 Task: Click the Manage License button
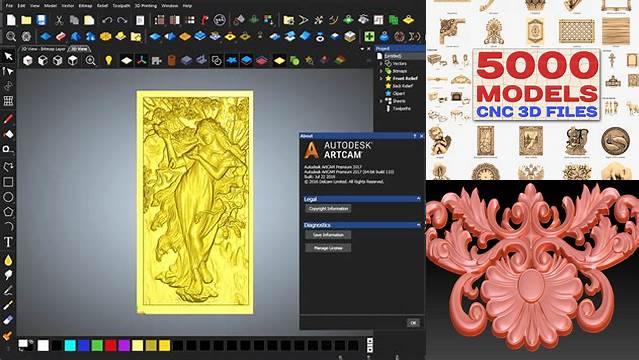[x=328, y=248]
